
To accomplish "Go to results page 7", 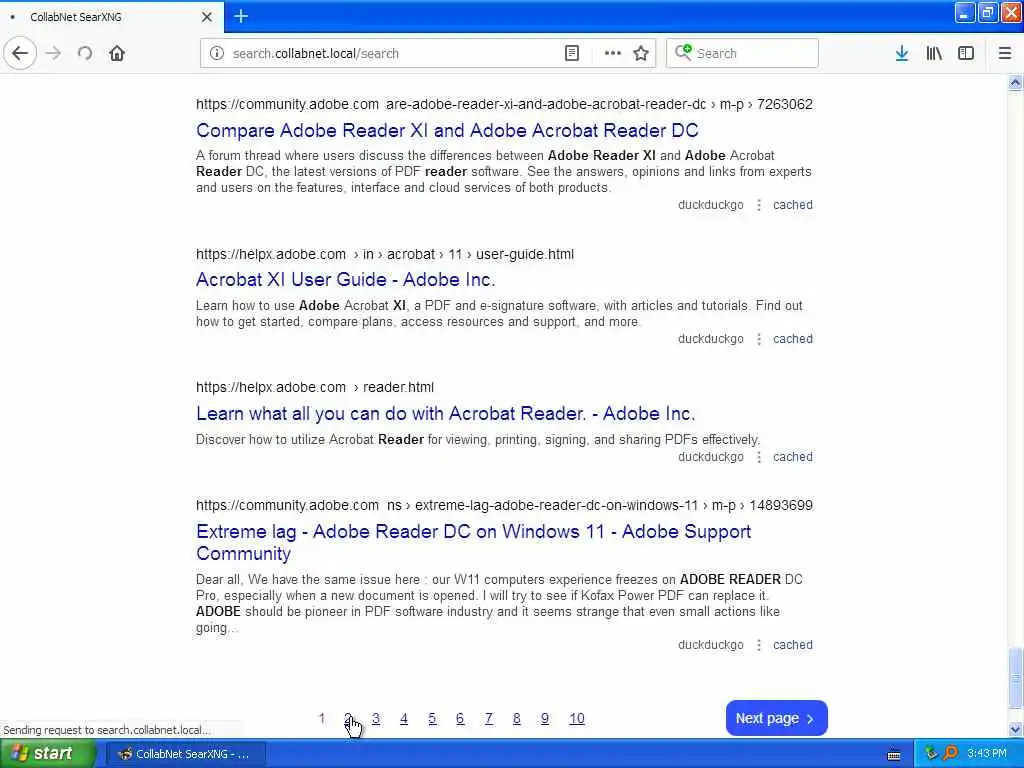I will point(488,718).
